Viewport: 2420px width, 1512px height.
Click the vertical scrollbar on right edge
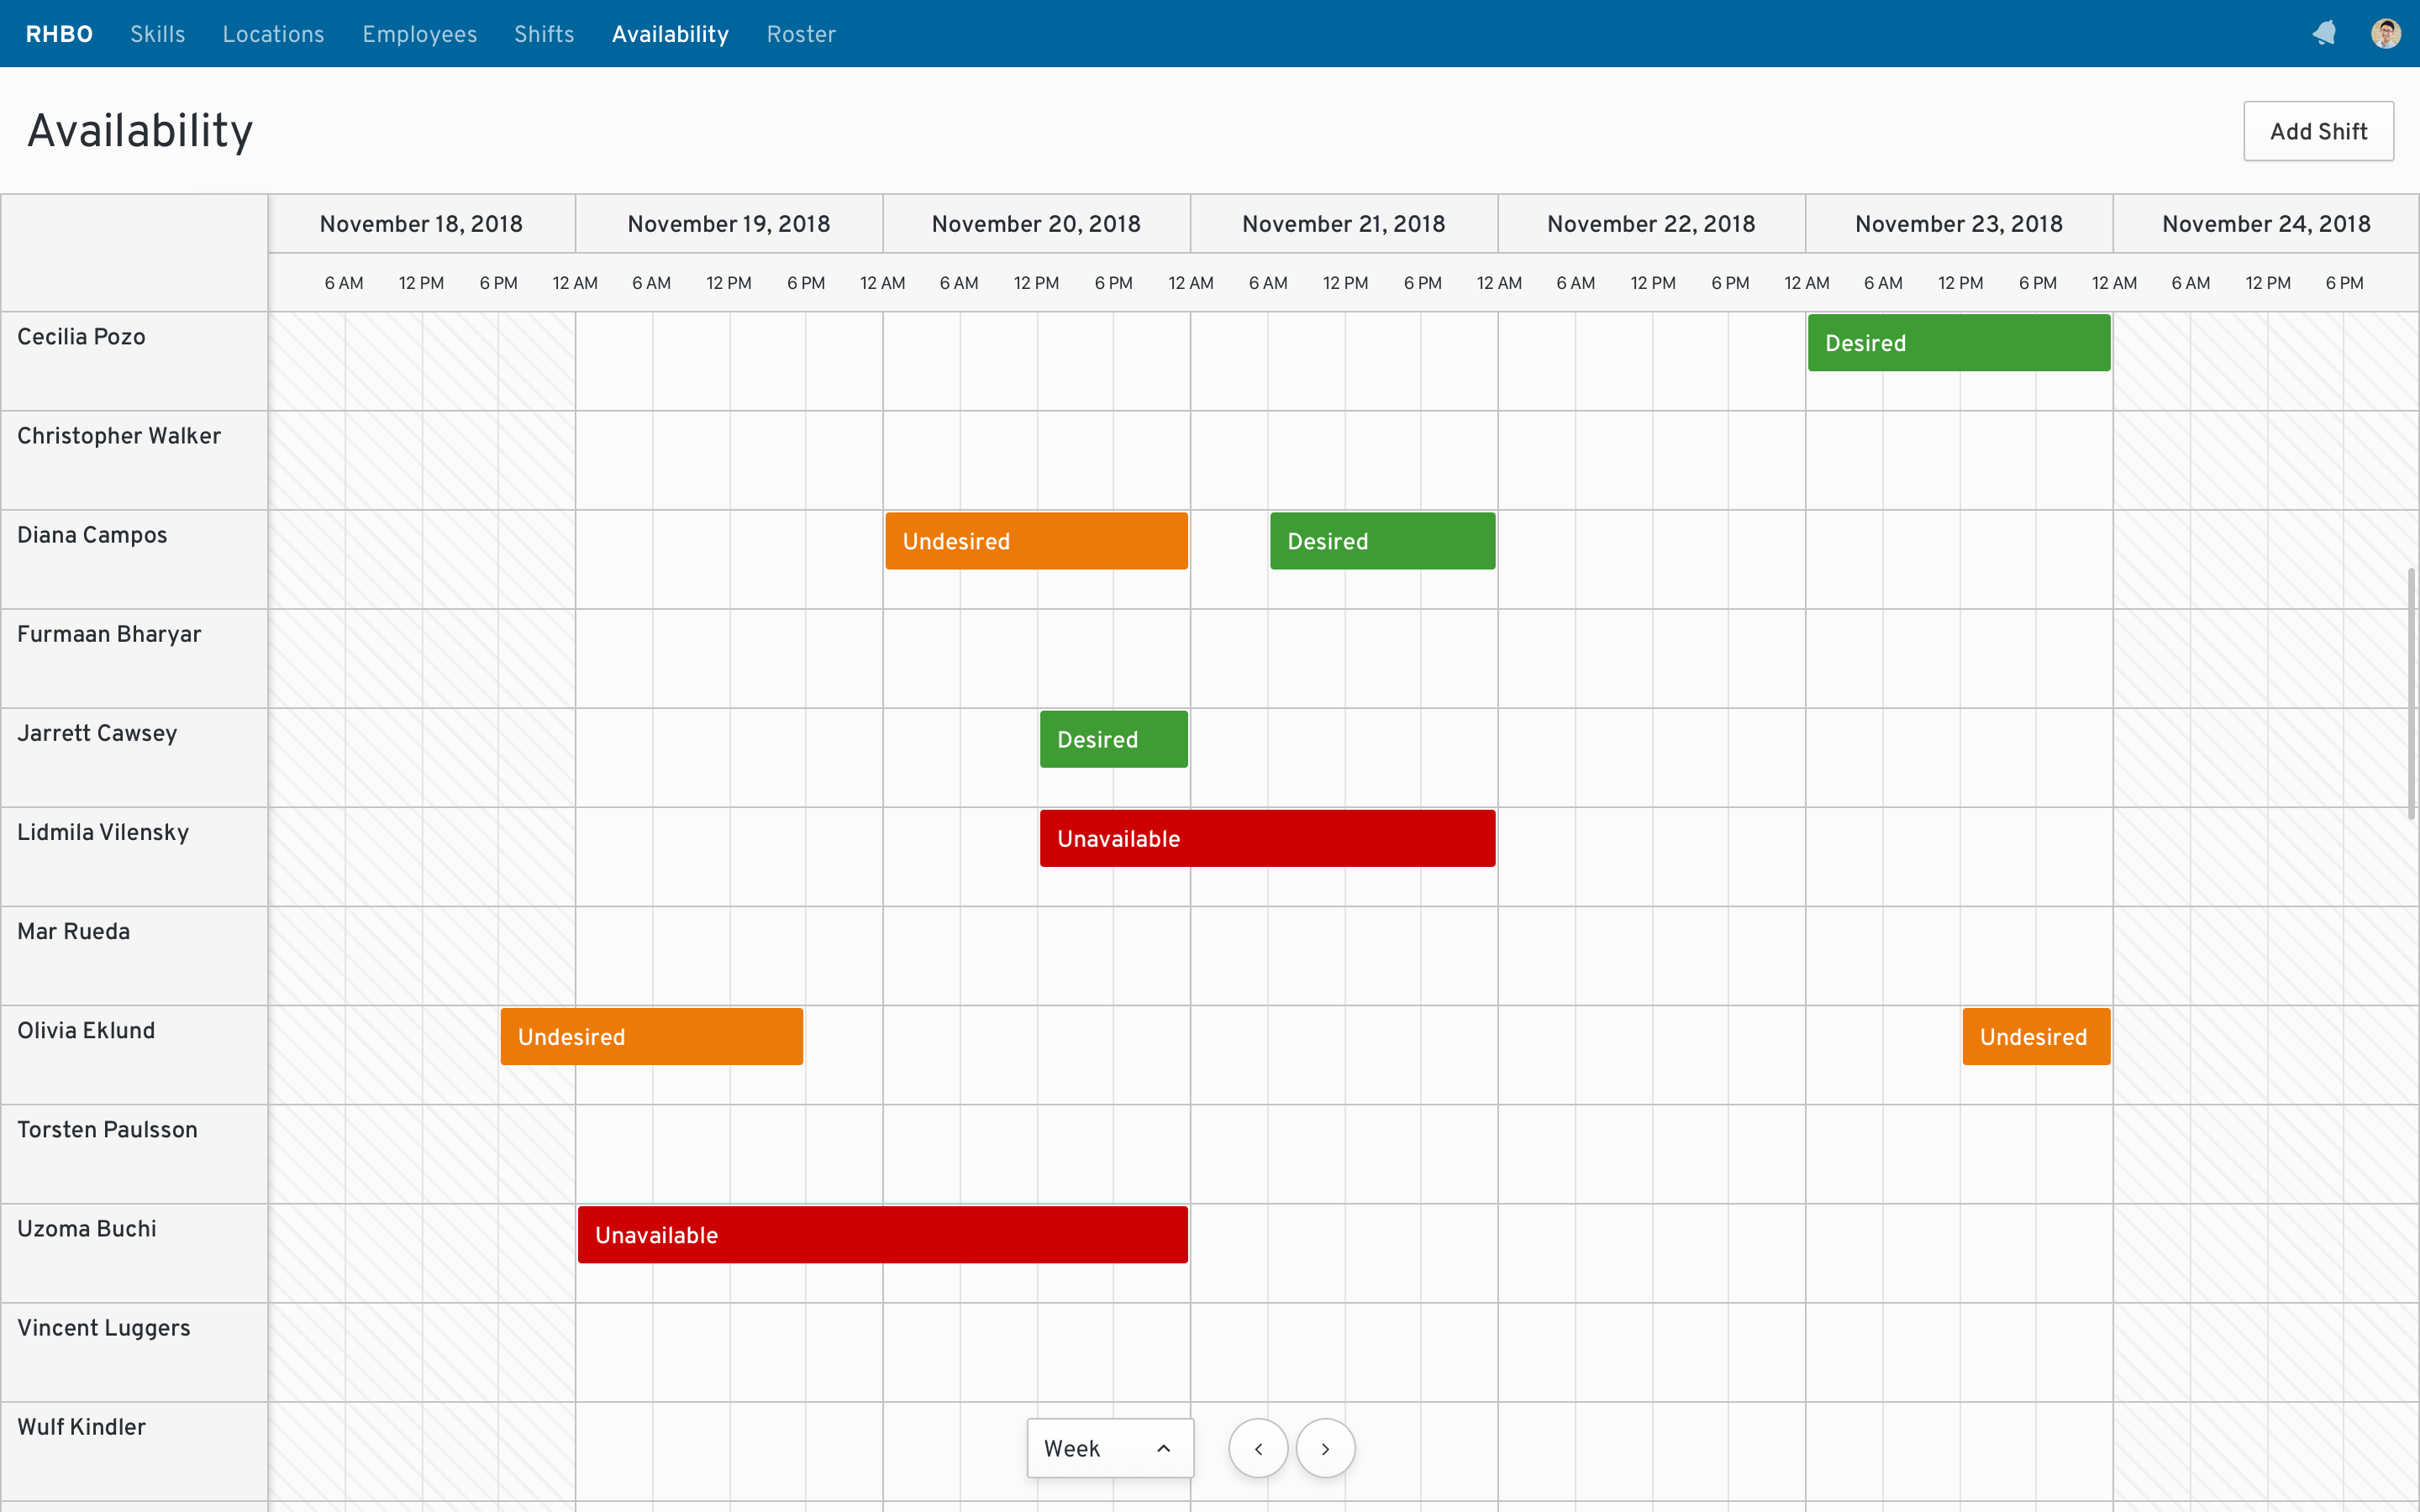point(2410,693)
